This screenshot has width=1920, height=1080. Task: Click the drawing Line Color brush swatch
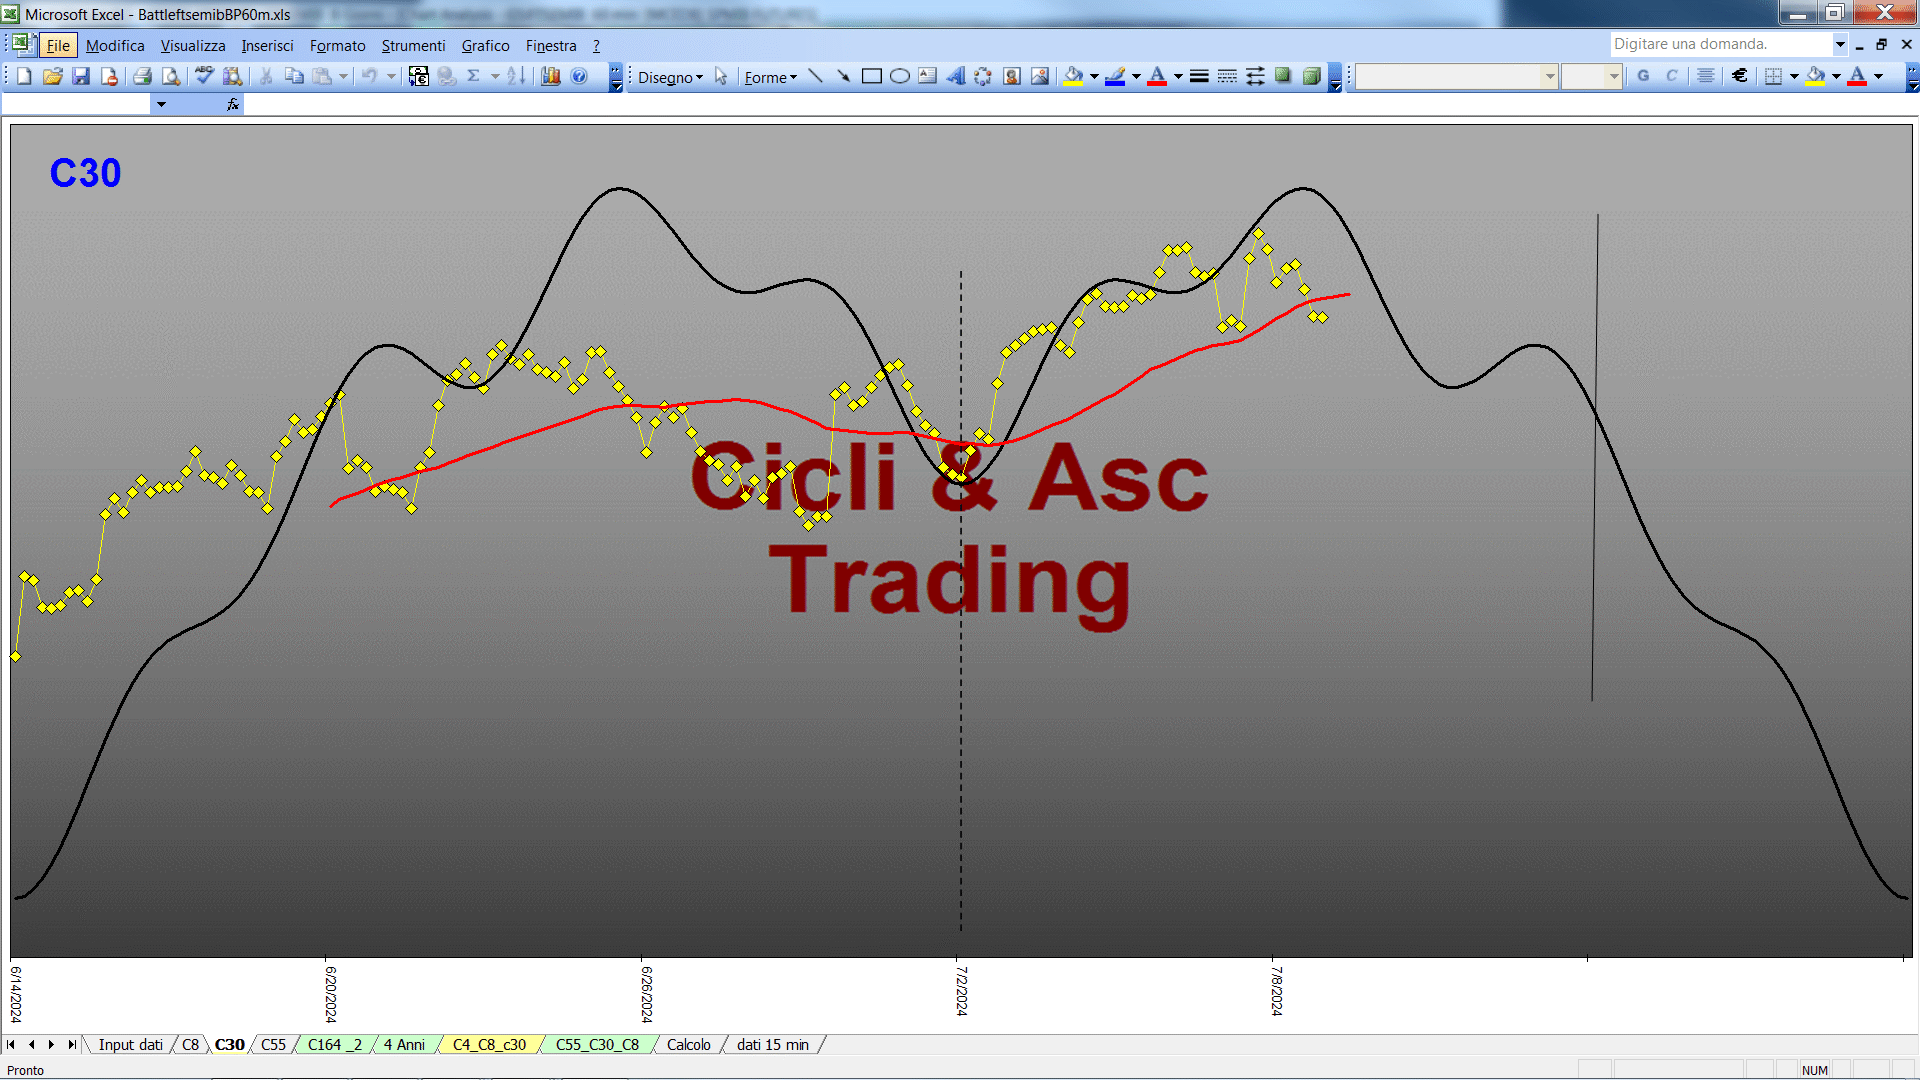pos(1116,76)
